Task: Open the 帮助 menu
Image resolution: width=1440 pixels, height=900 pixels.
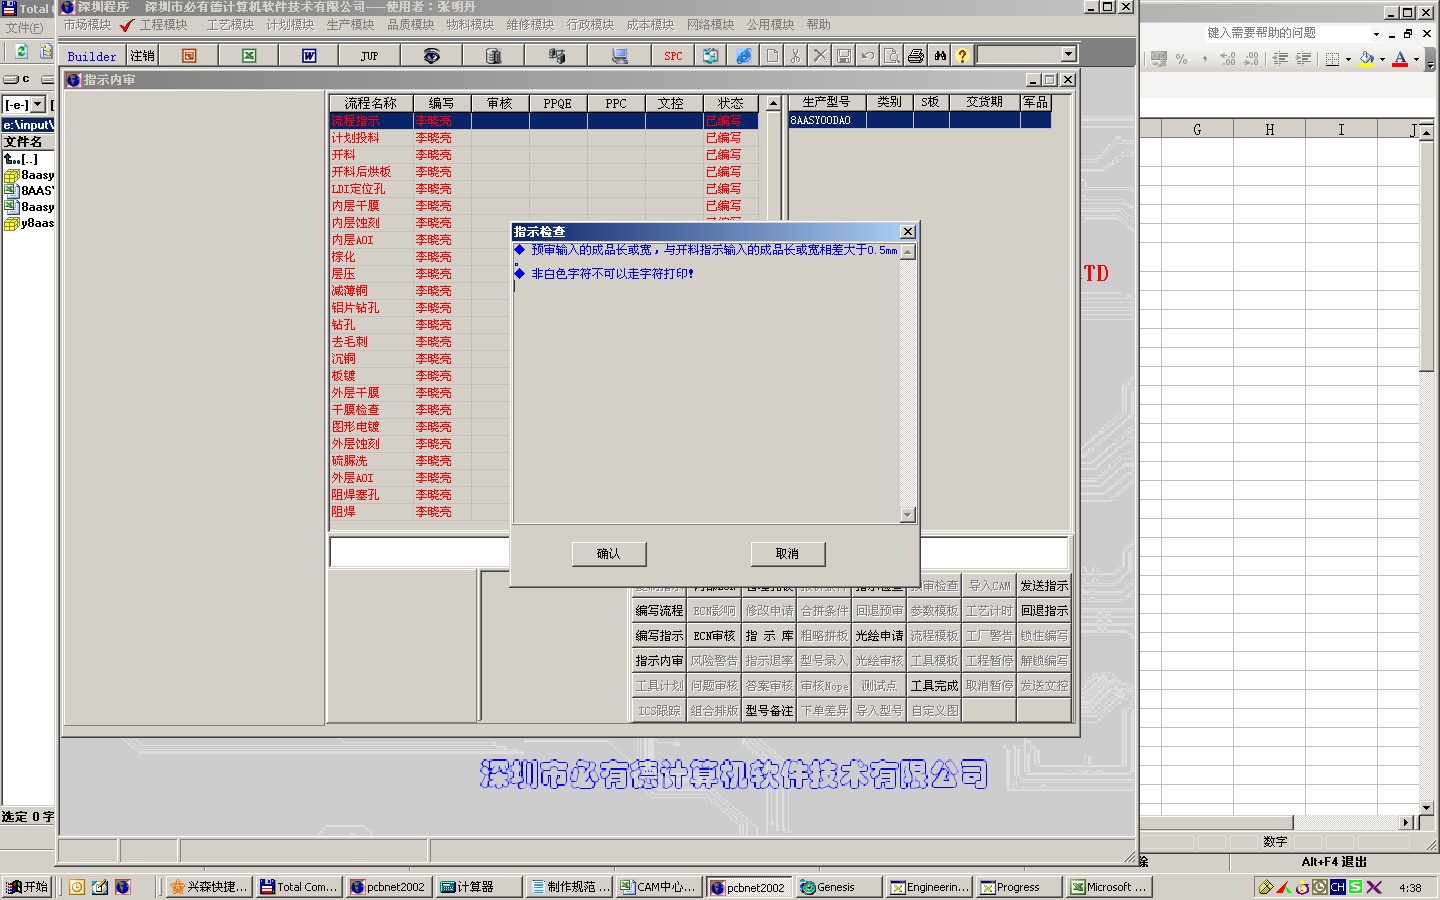Action: click(818, 25)
